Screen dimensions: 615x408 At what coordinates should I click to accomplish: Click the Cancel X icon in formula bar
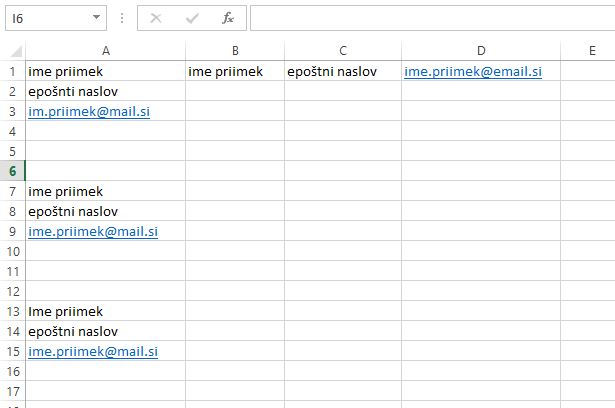[x=156, y=18]
